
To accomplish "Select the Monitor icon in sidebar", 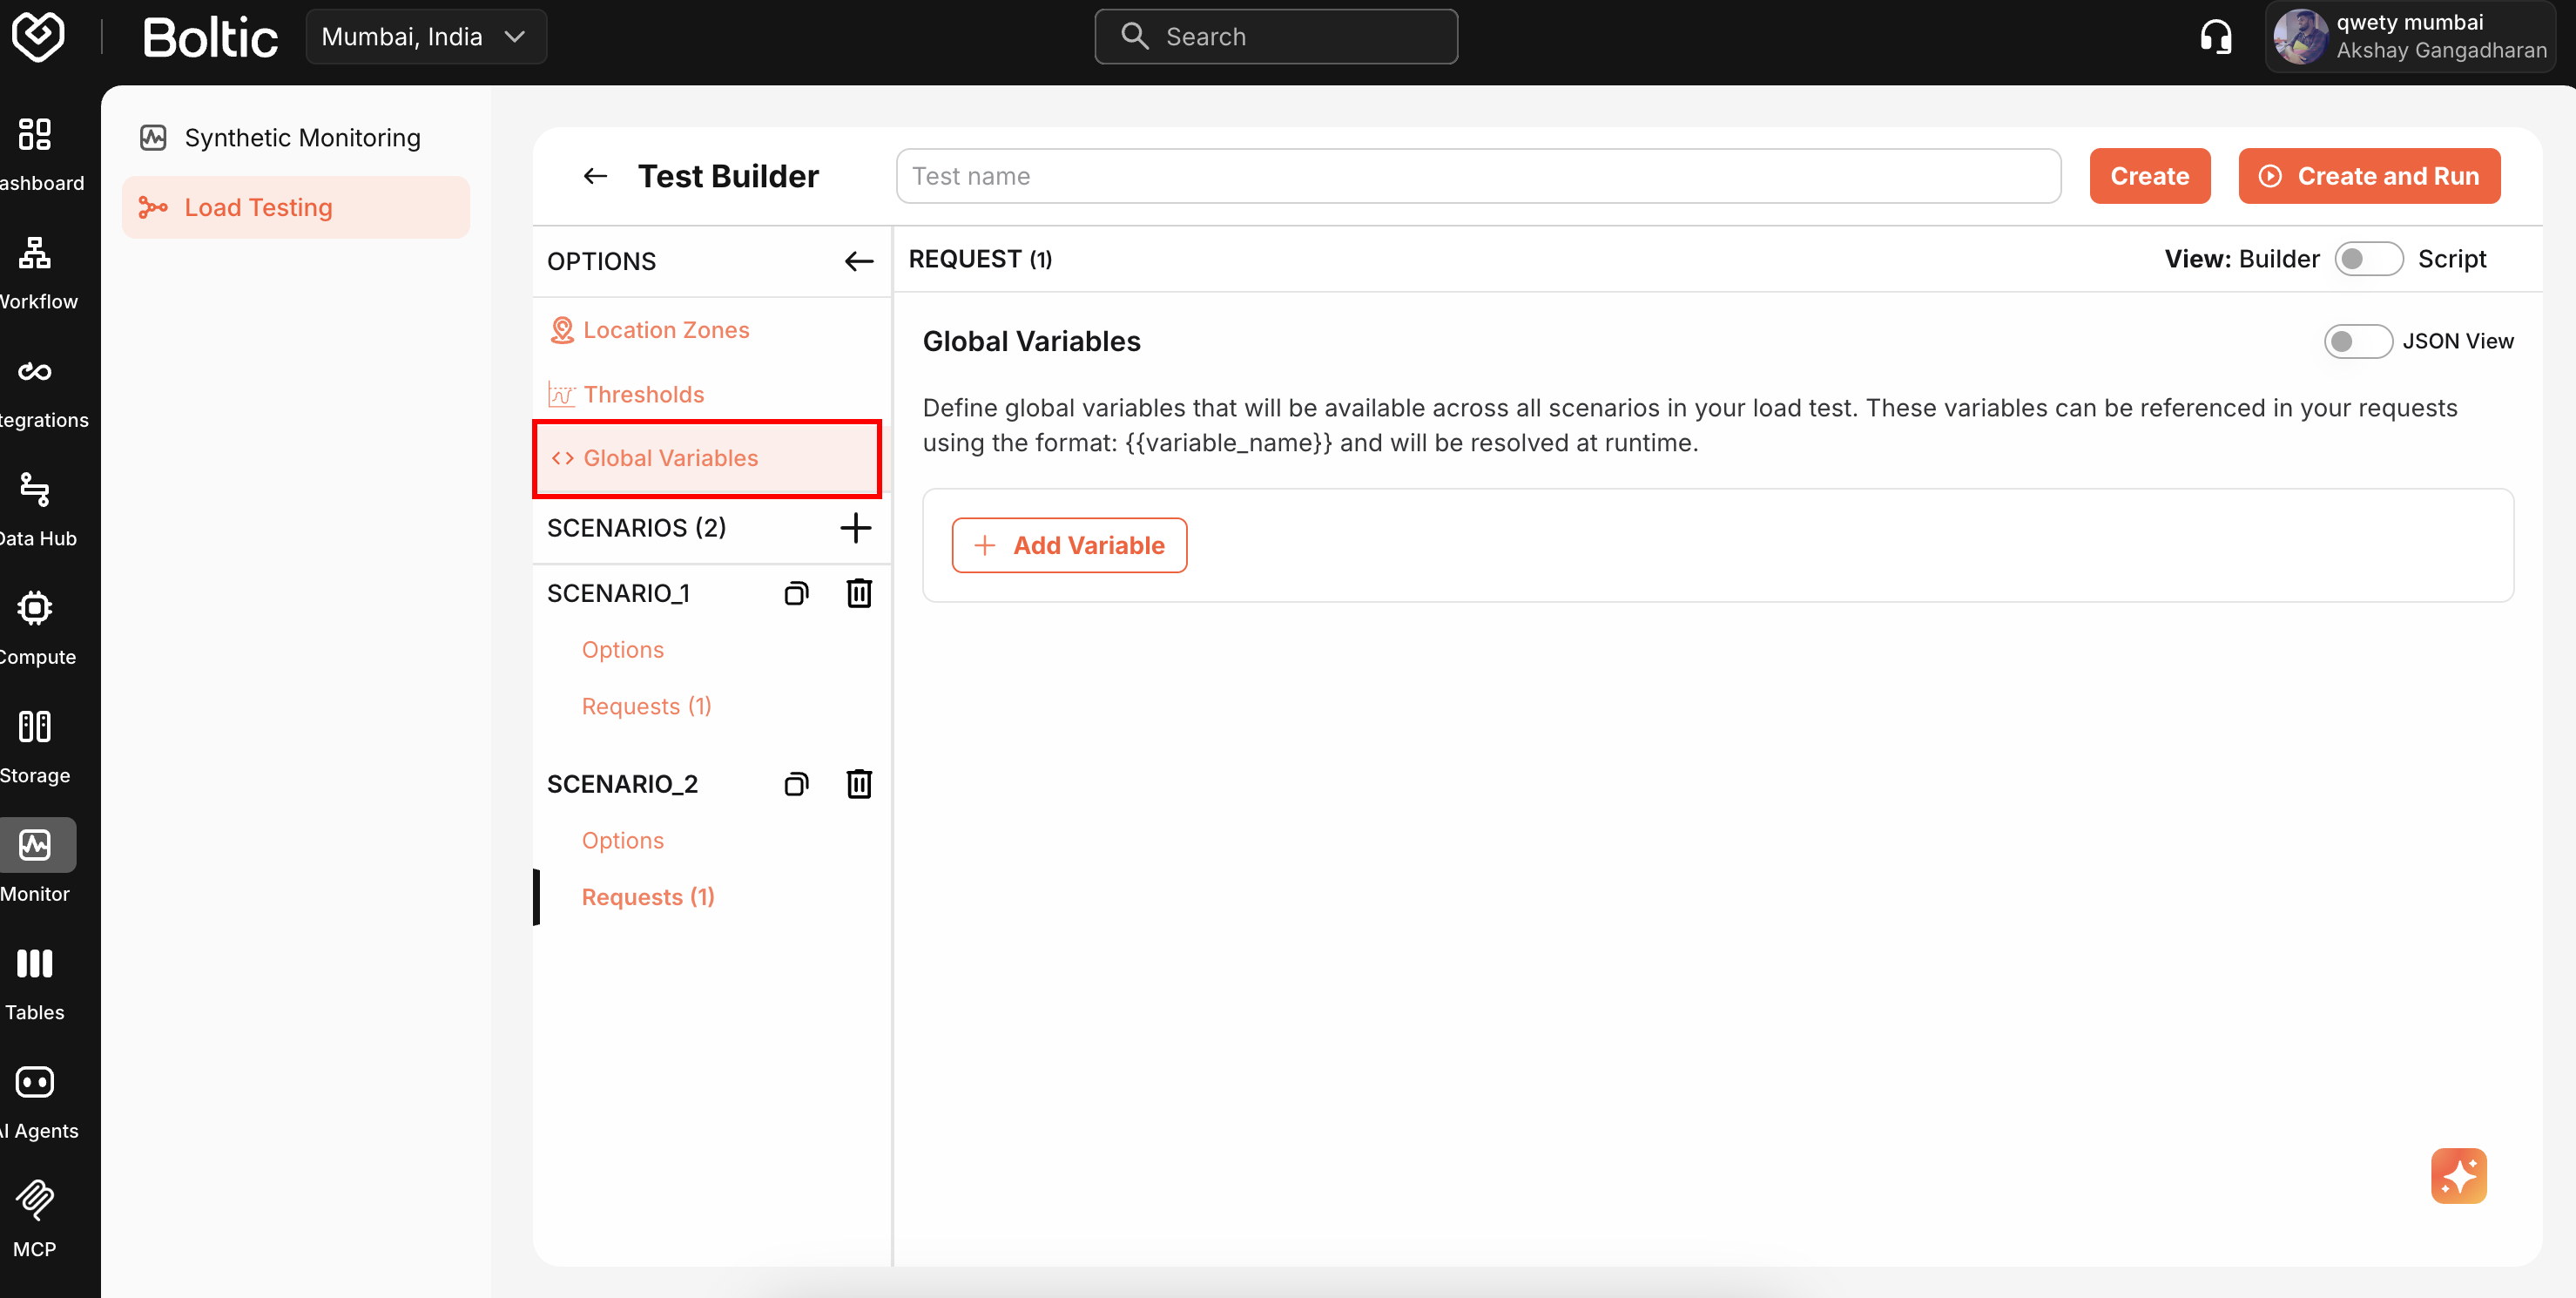I will coord(35,845).
